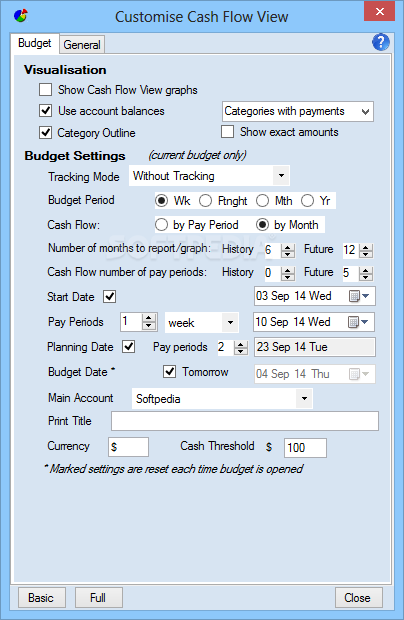The image size is (404, 620).
Task: Toggle the Start Date checkbox
Action: [109, 297]
